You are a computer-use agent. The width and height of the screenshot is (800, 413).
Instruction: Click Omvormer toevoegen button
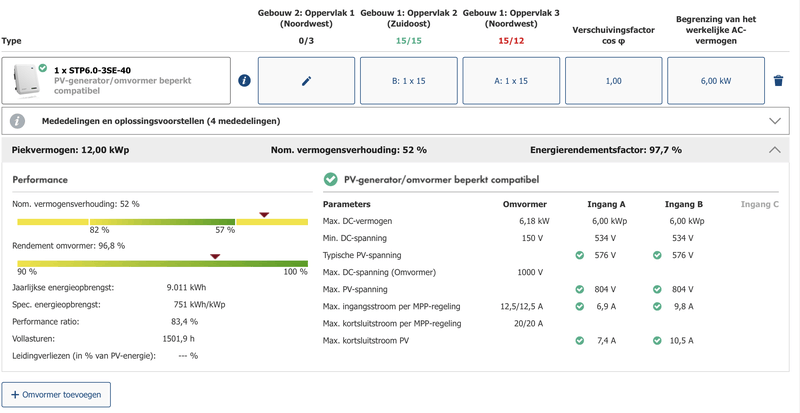pyautogui.click(x=57, y=395)
